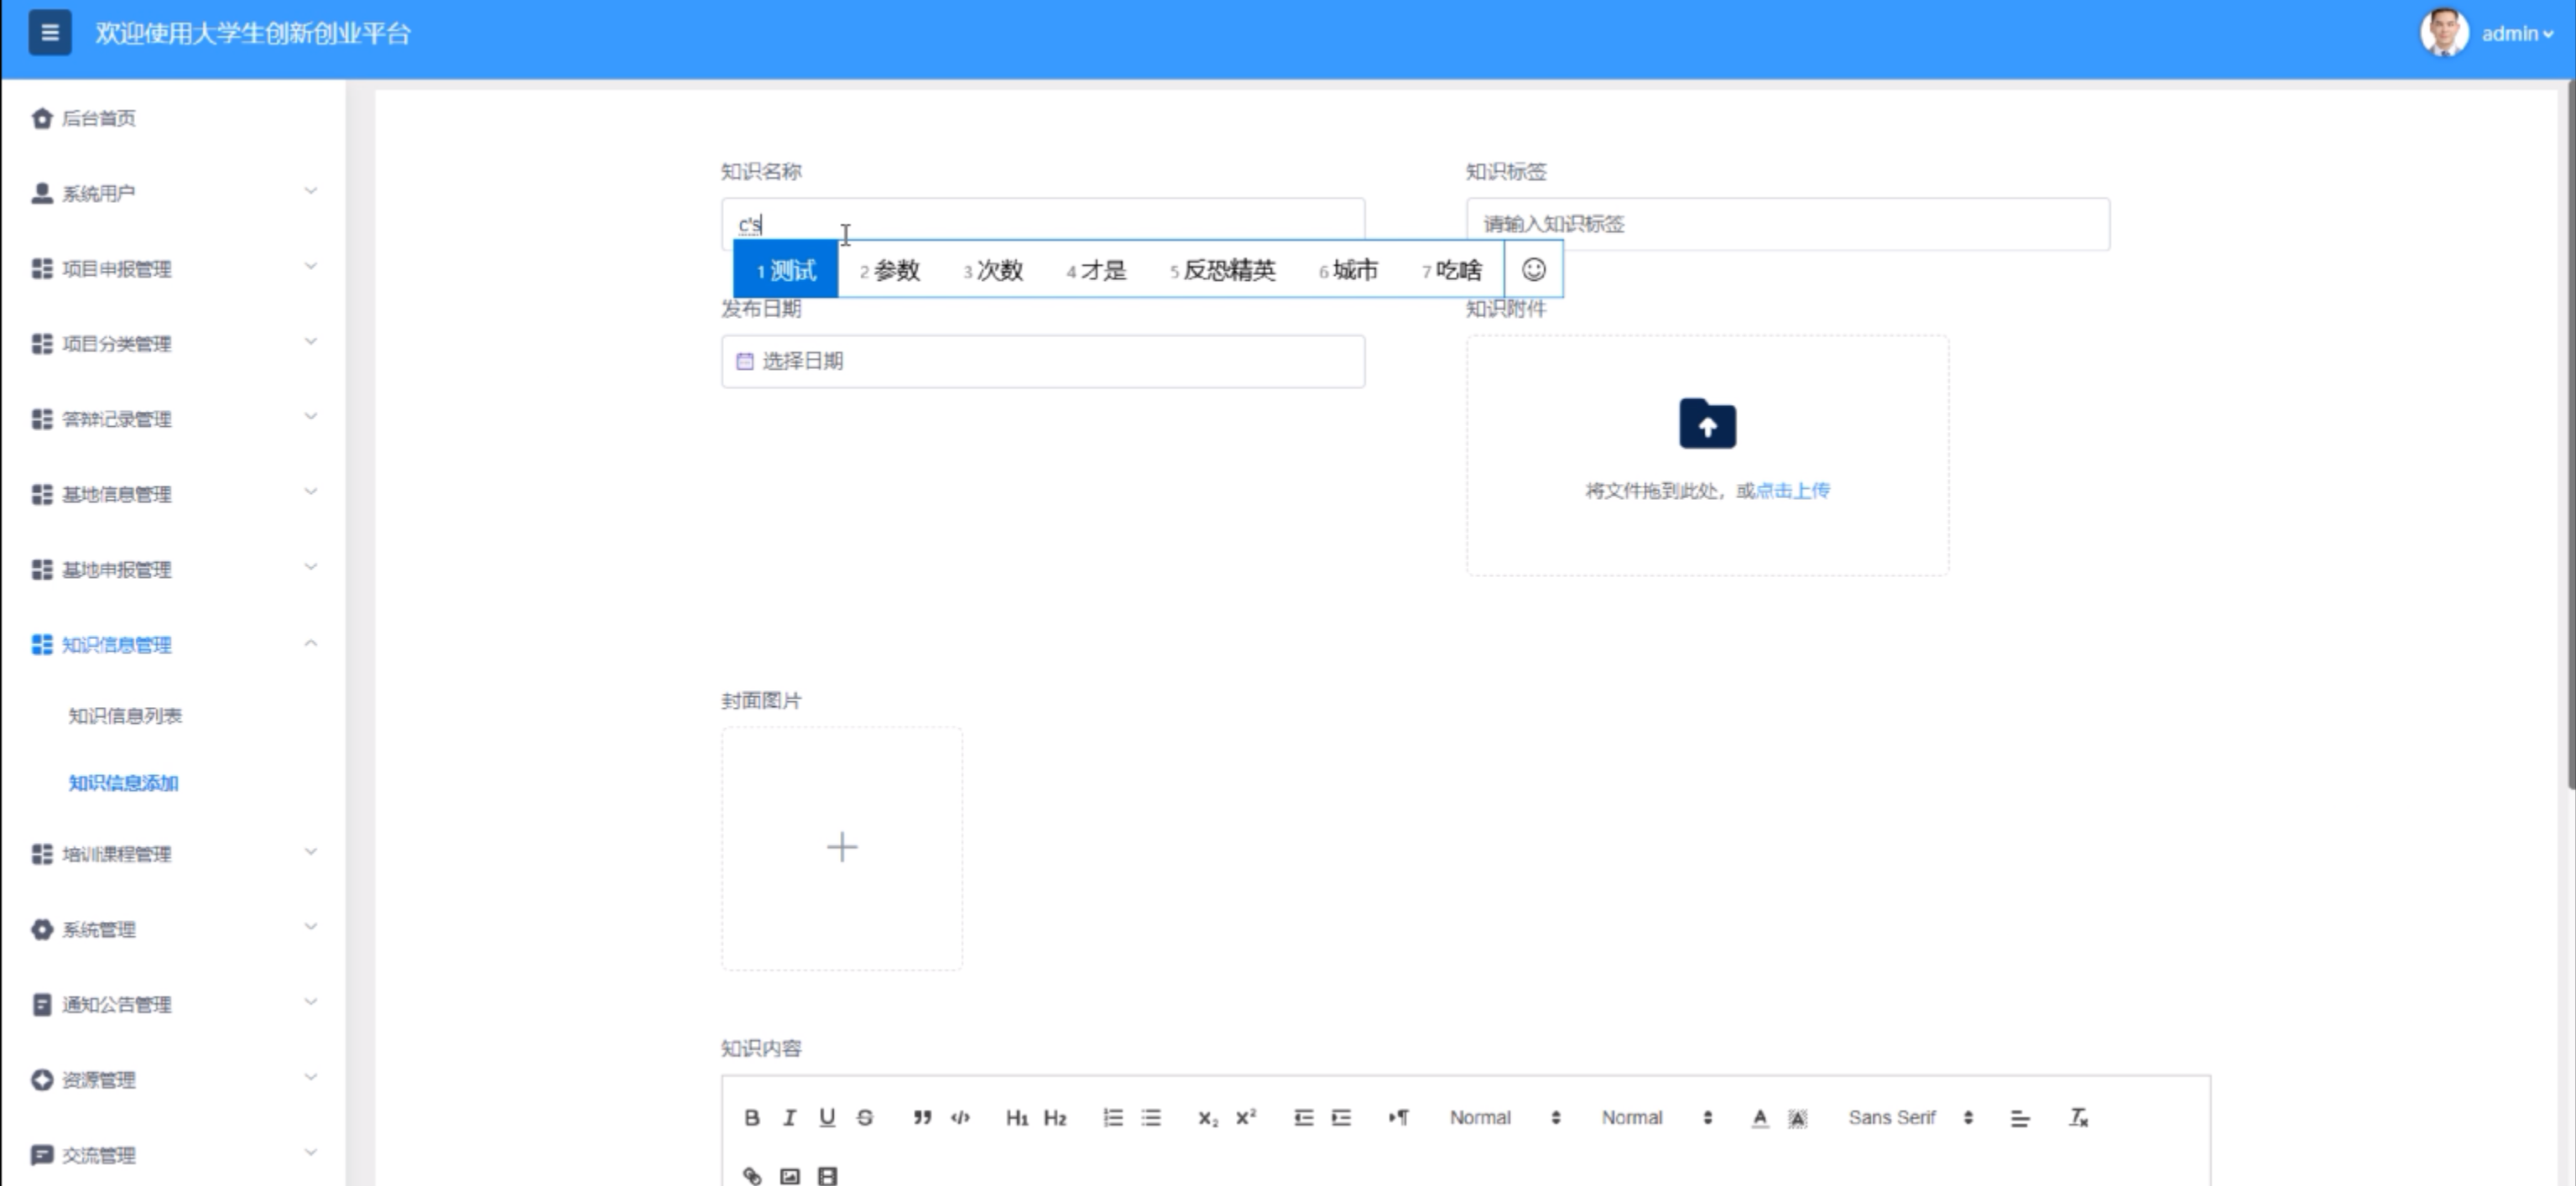Open 知识信息列表 submenu item
This screenshot has height=1186, width=2576.
click(125, 715)
